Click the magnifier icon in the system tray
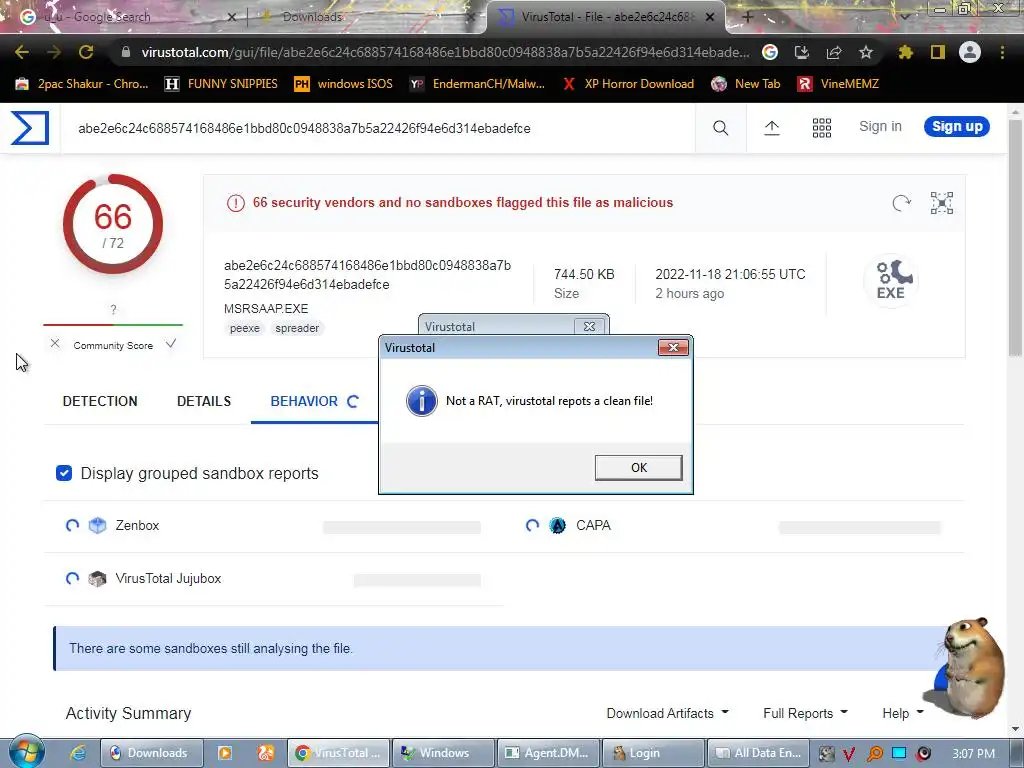 [874, 754]
